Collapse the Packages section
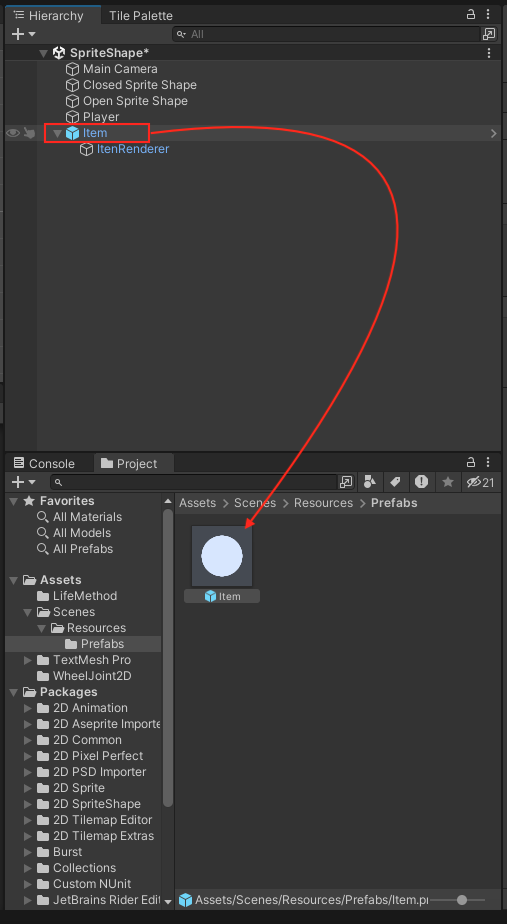The height and width of the screenshot is (924, 507). [x=14, y=692]
